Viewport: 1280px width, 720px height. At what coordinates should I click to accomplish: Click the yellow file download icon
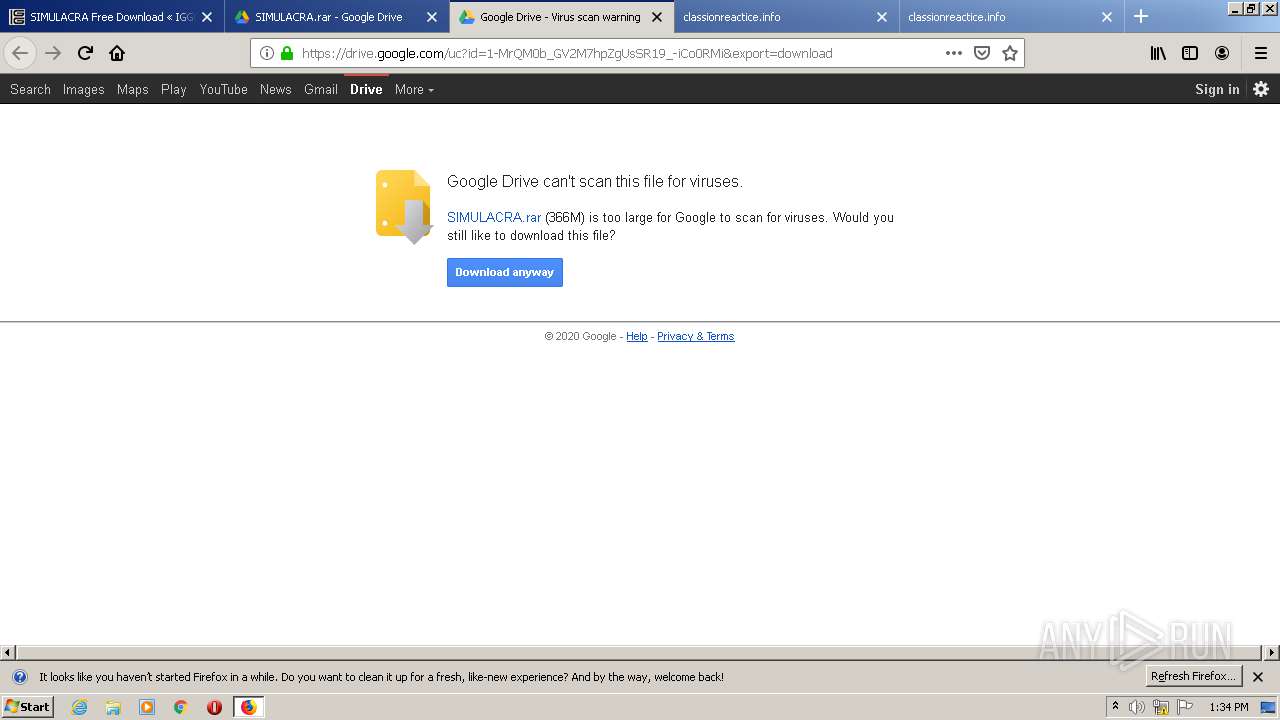pos(403,206)
